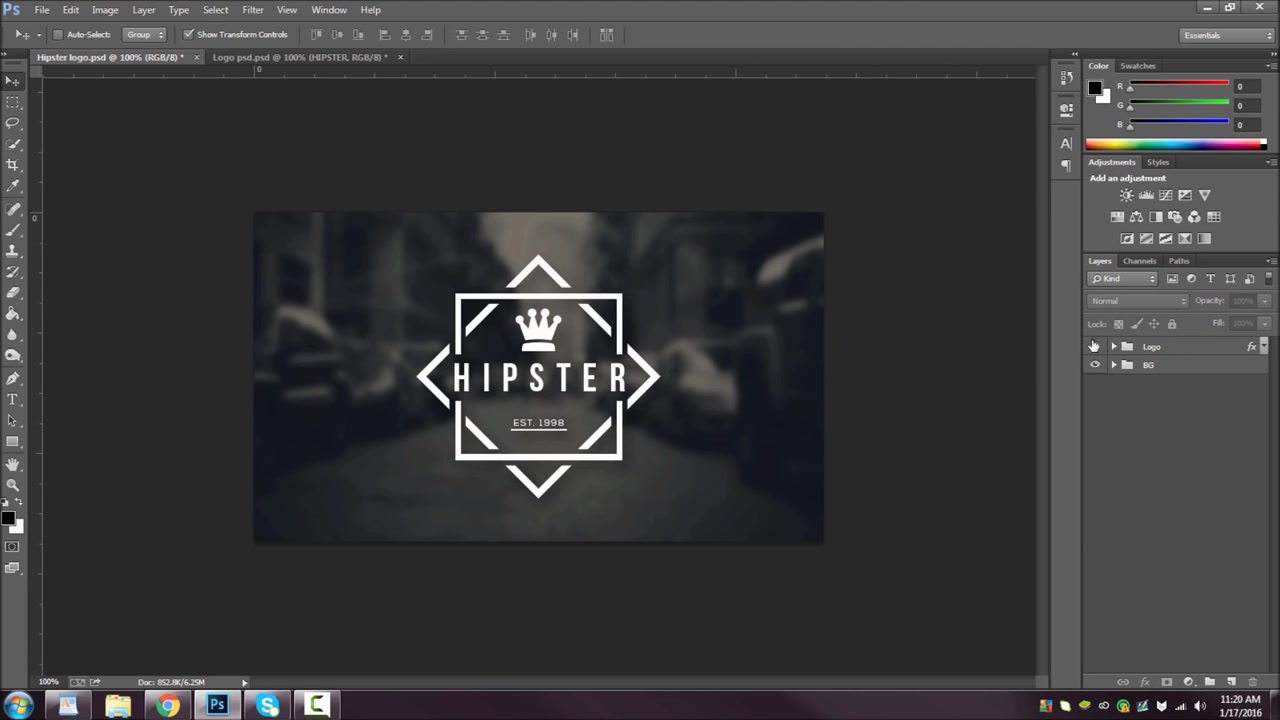Open the Filter menu

tap(252, 9)
